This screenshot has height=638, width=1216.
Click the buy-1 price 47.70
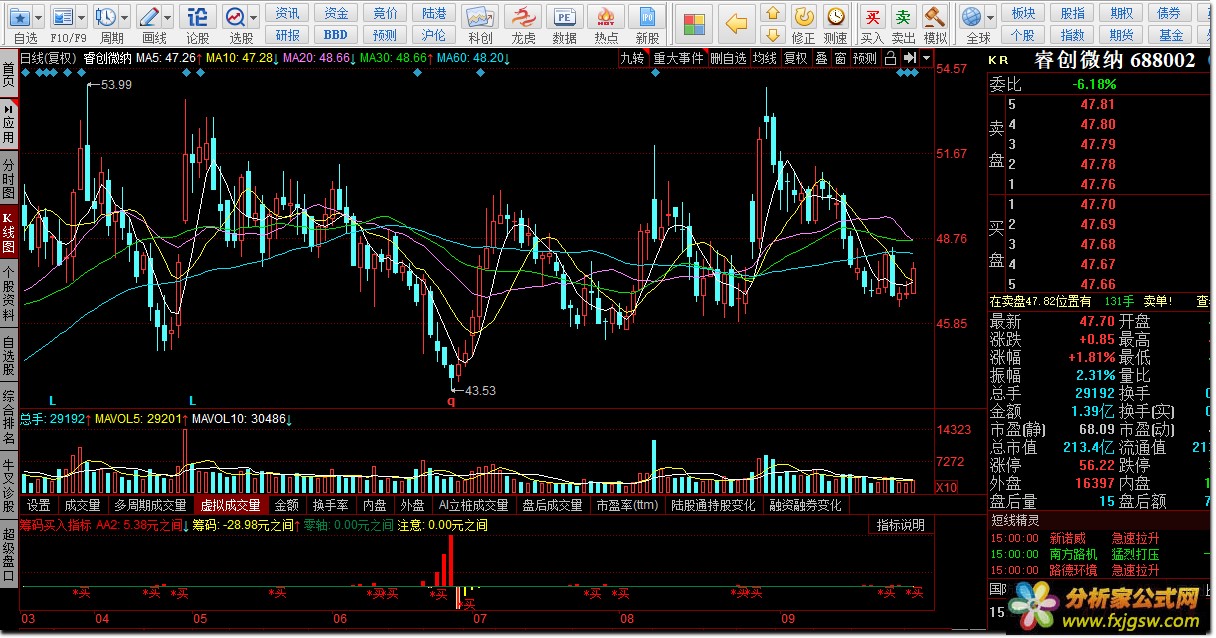click(x=1098, y=204)
